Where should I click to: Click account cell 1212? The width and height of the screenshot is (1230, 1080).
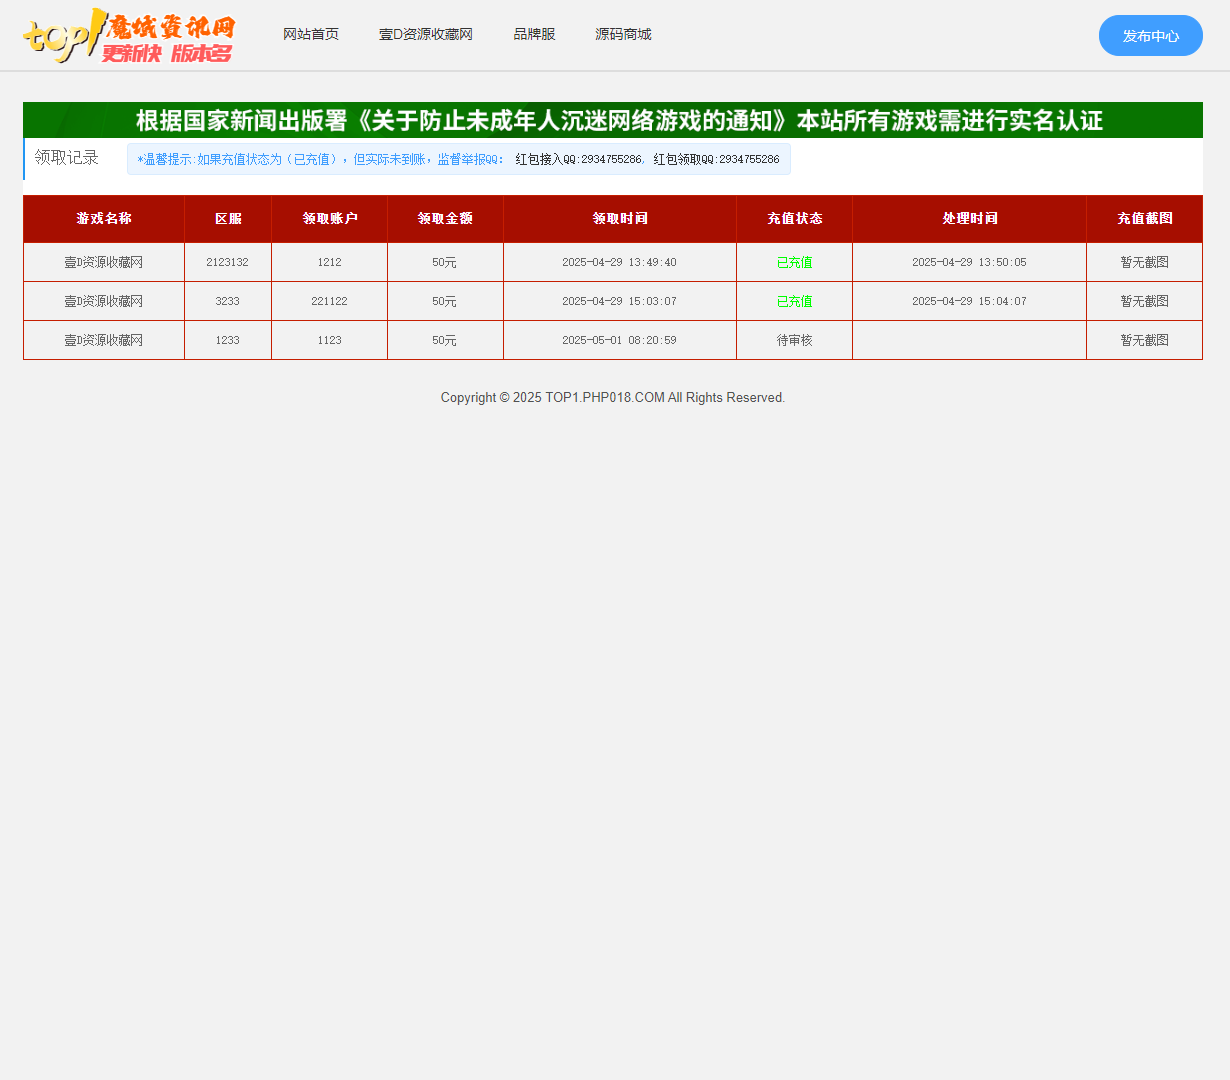click(330, 262)
